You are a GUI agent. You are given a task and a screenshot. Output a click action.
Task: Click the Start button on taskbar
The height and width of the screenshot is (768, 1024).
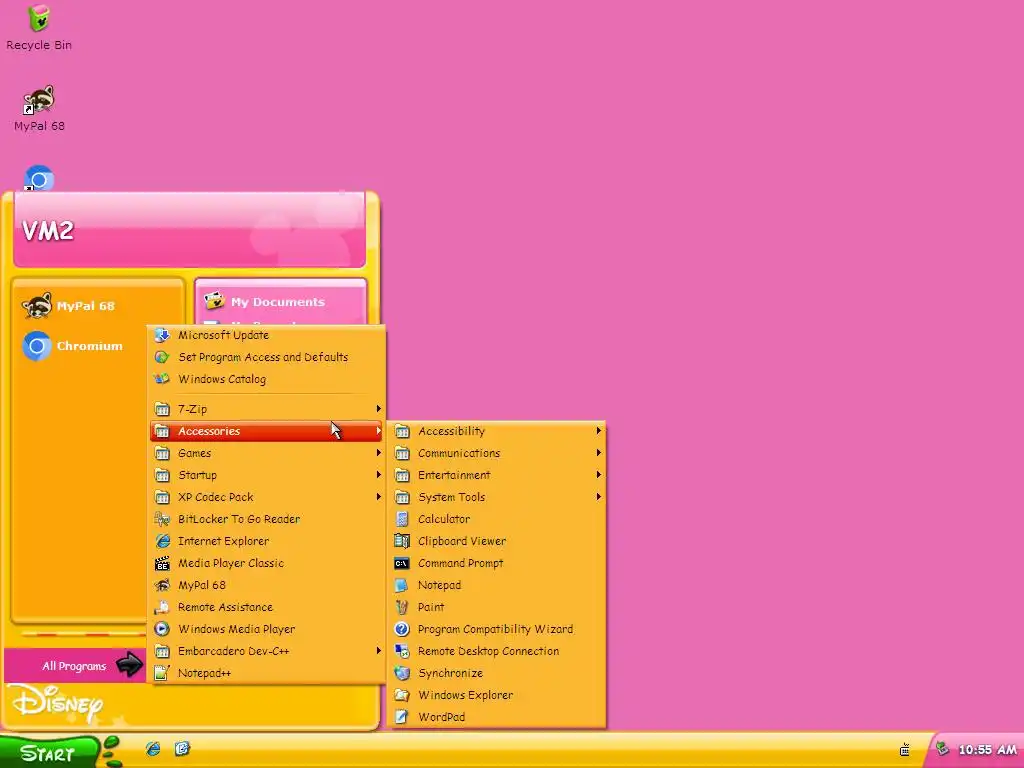tap(49, 753)
